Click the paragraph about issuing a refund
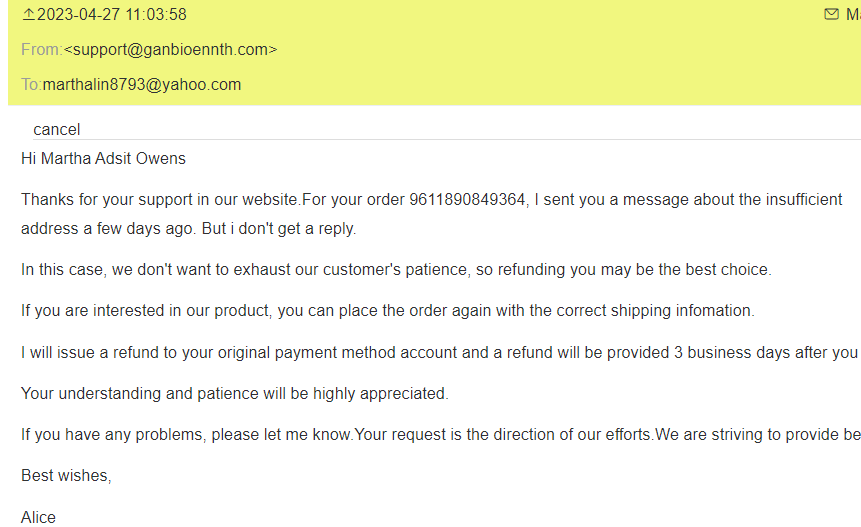Viewport: 861px width, 527px height. tap(440, 352)
